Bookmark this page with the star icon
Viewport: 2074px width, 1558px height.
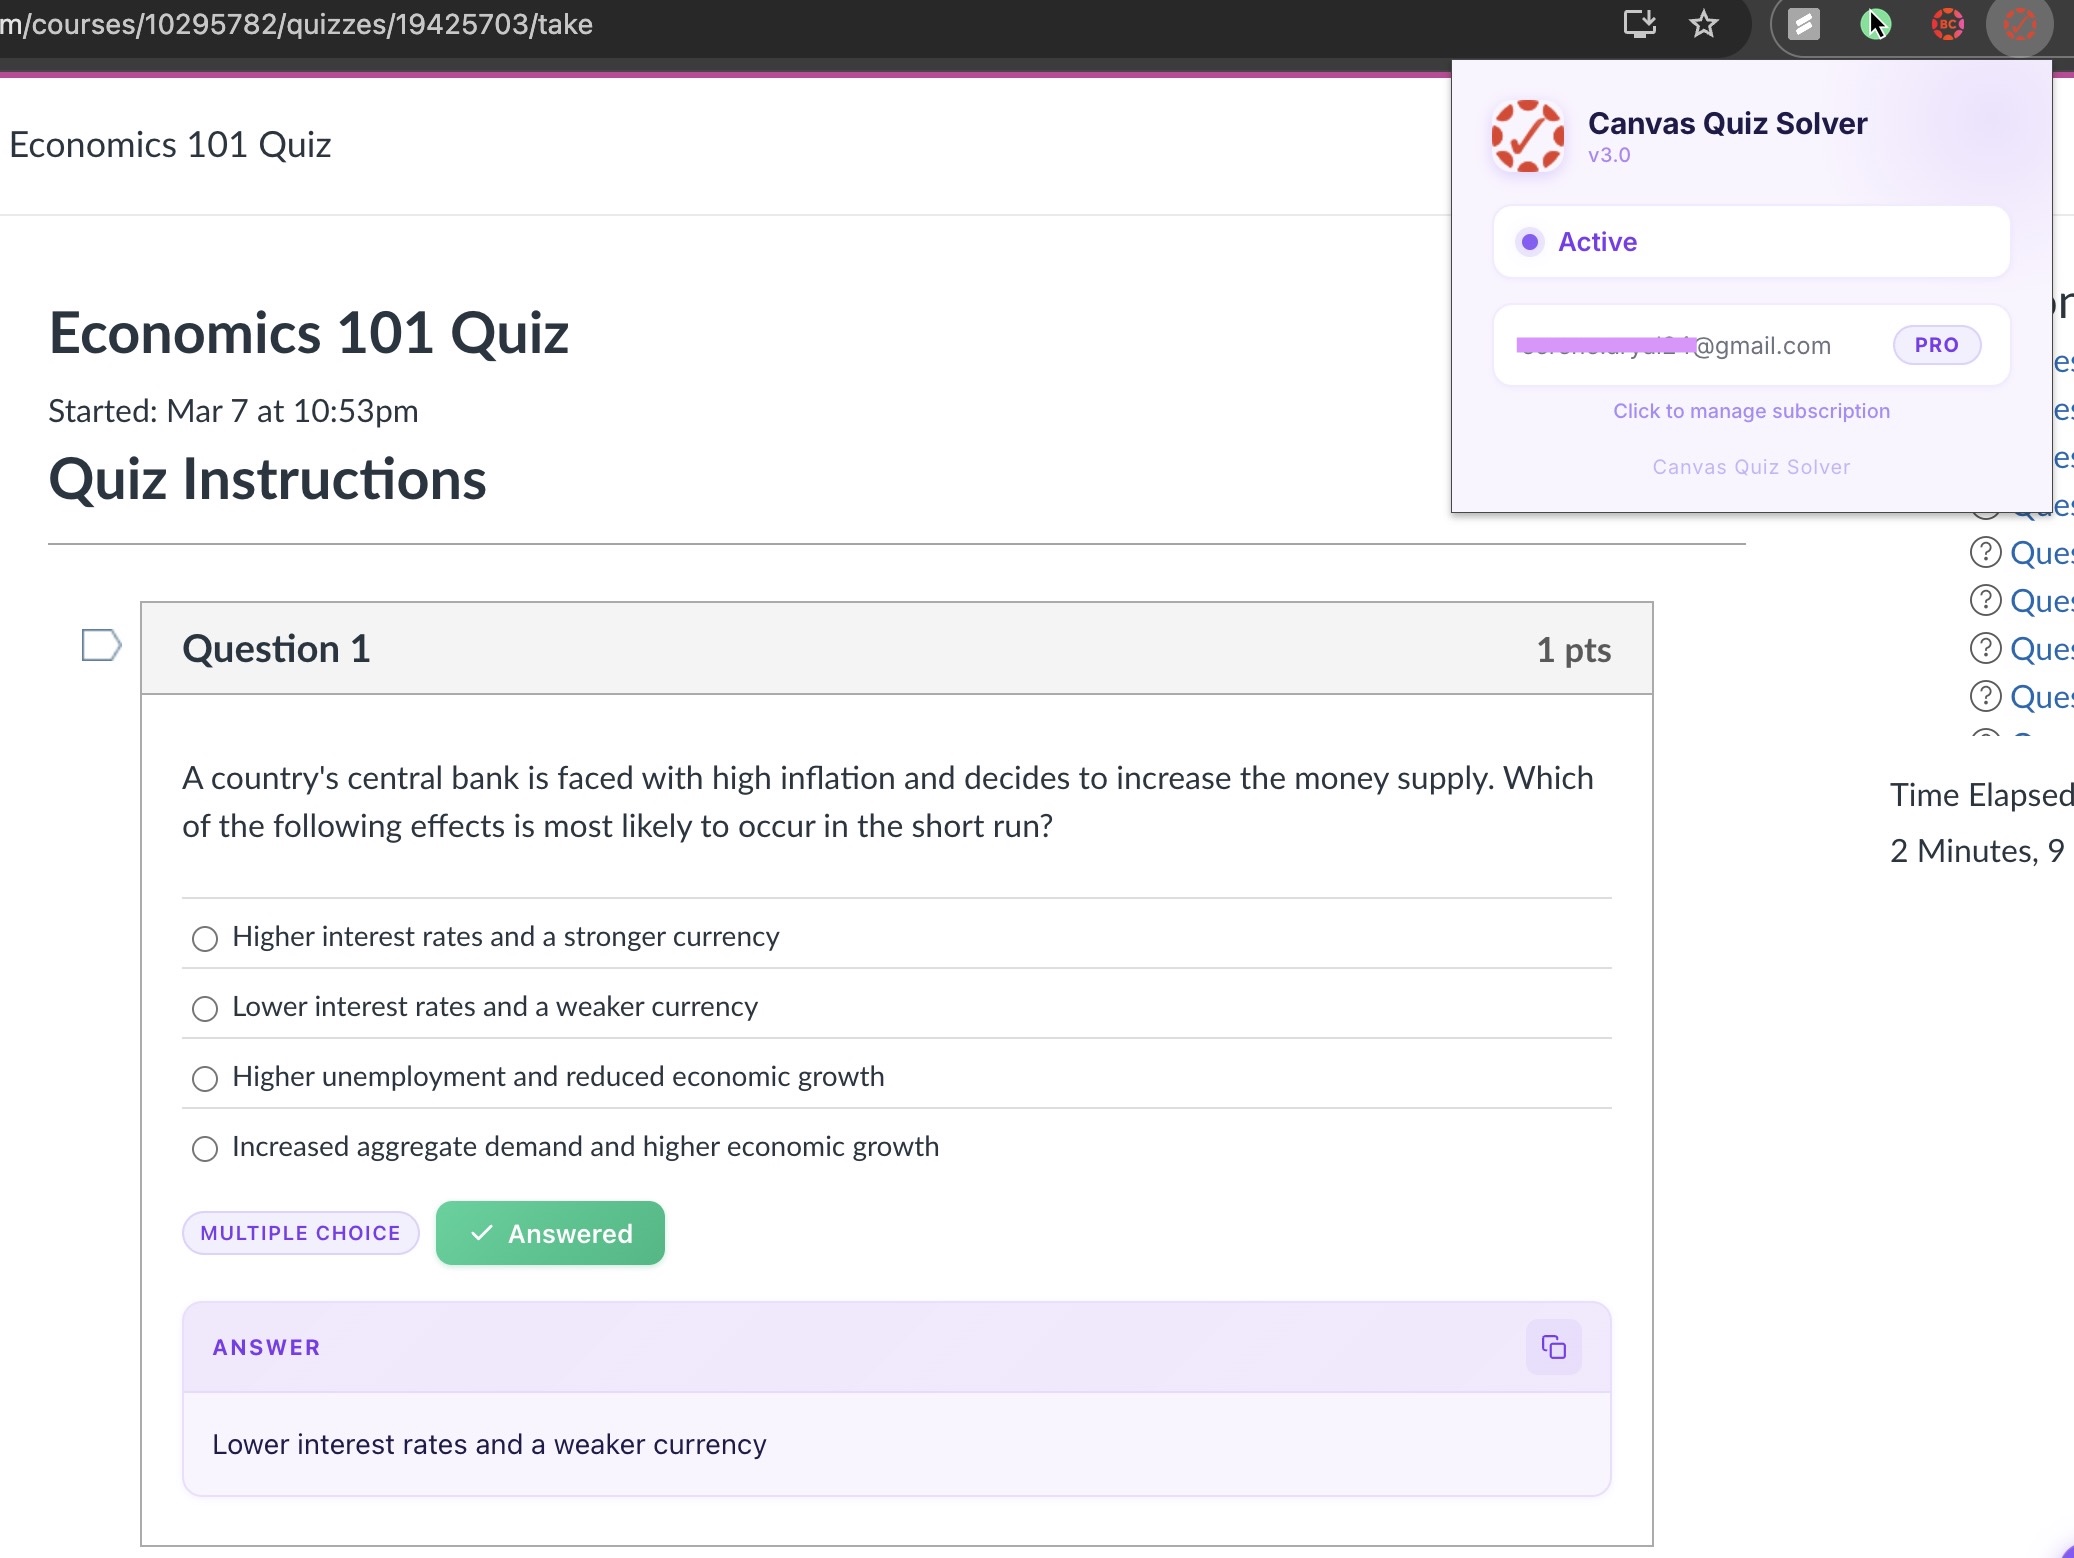click(x=1703, y=23)
